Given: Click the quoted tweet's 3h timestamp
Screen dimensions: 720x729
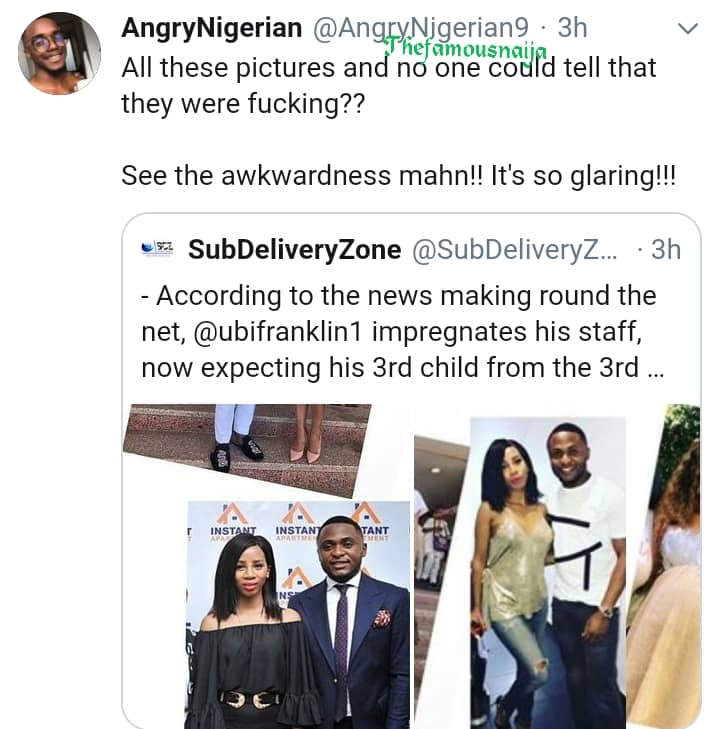Looking at the screenshot, I should (x=665, y=249).
